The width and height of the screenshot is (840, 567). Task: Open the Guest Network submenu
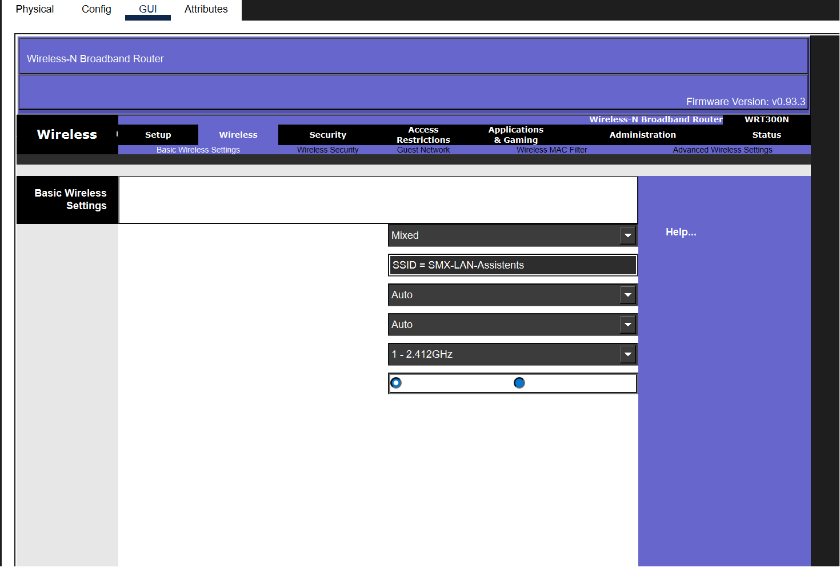pos(423,150)
